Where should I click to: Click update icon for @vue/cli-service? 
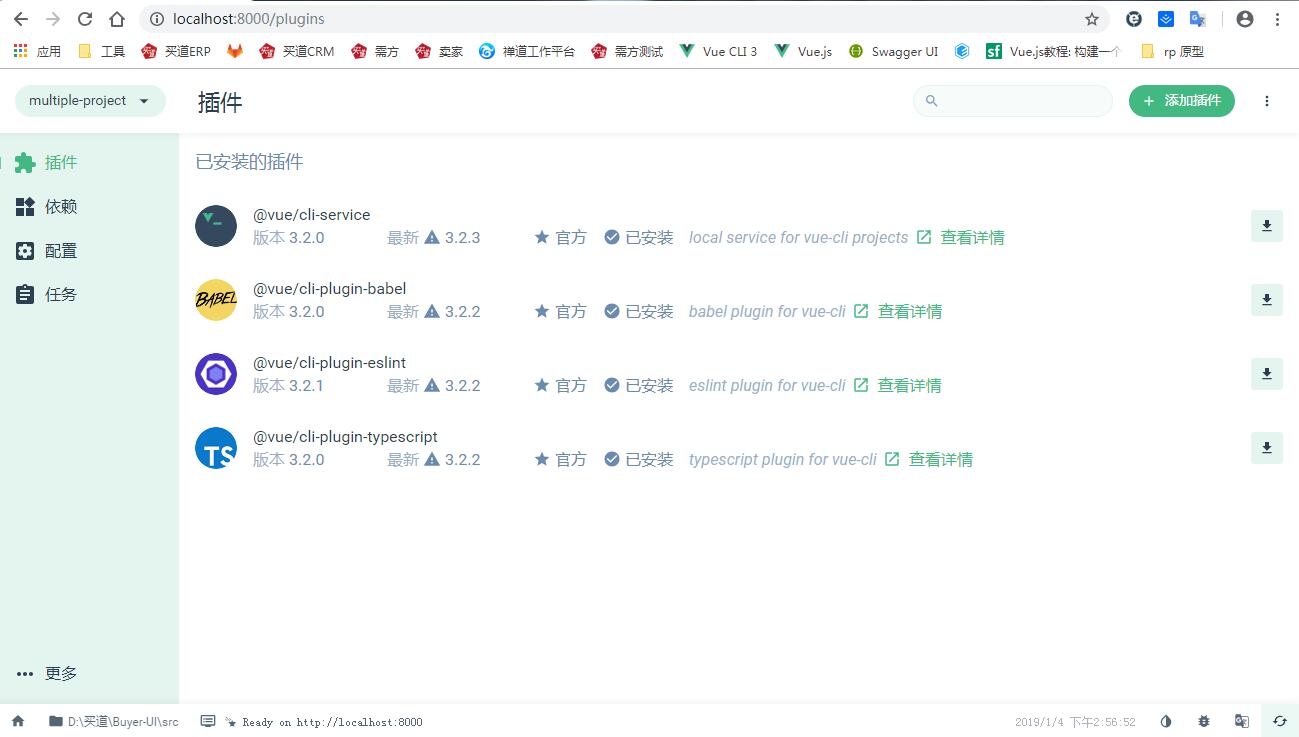[1266, 226]
